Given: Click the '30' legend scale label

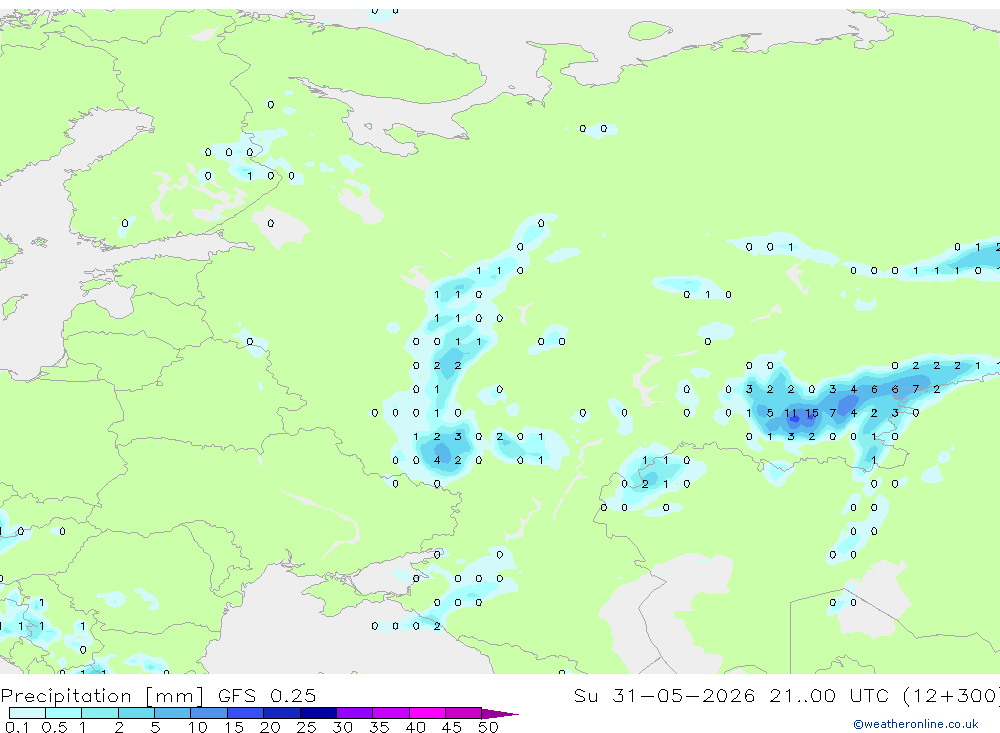Looking at the screenshot, I should 342,727.
